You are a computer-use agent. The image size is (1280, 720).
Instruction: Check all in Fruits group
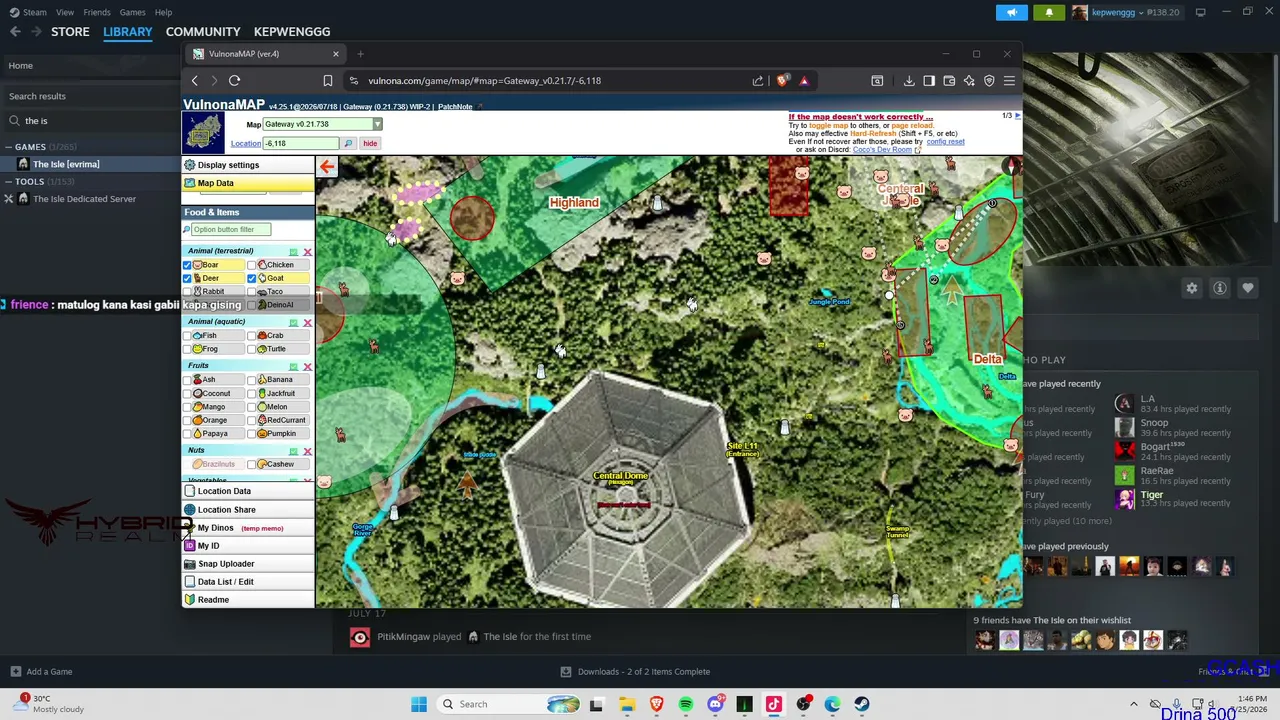click(293, 366)
